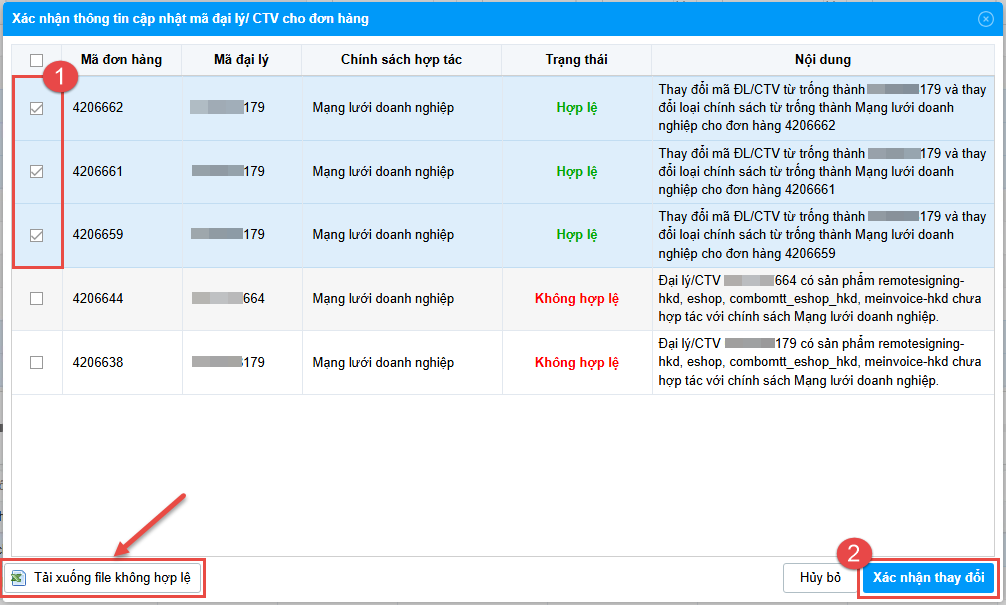
Task: Click Hợp lệ status for order 4206661
Action: (x=577, y=171)
